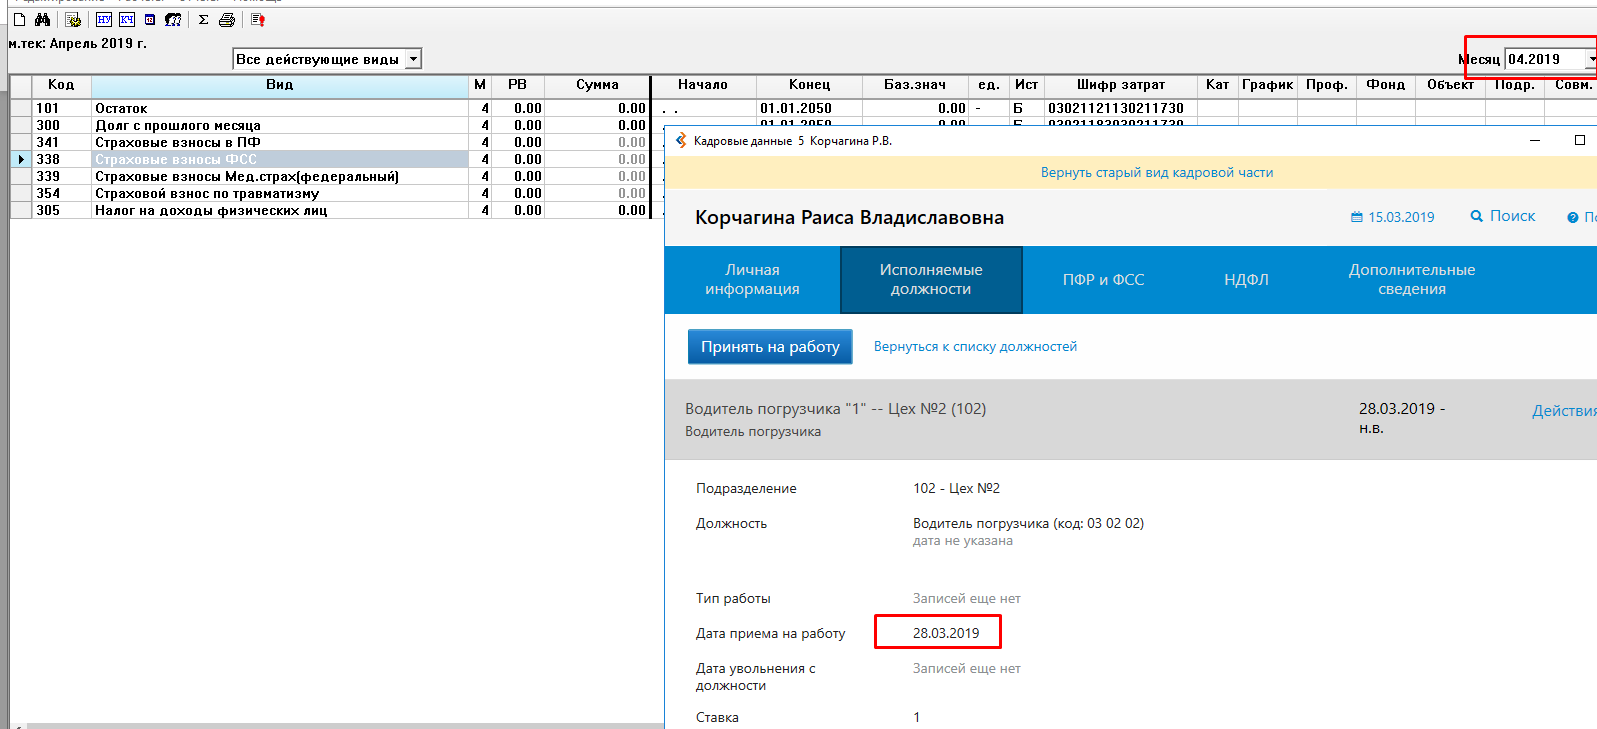
Task: Click the Объект column header
Action: [x=1451, y=85]
